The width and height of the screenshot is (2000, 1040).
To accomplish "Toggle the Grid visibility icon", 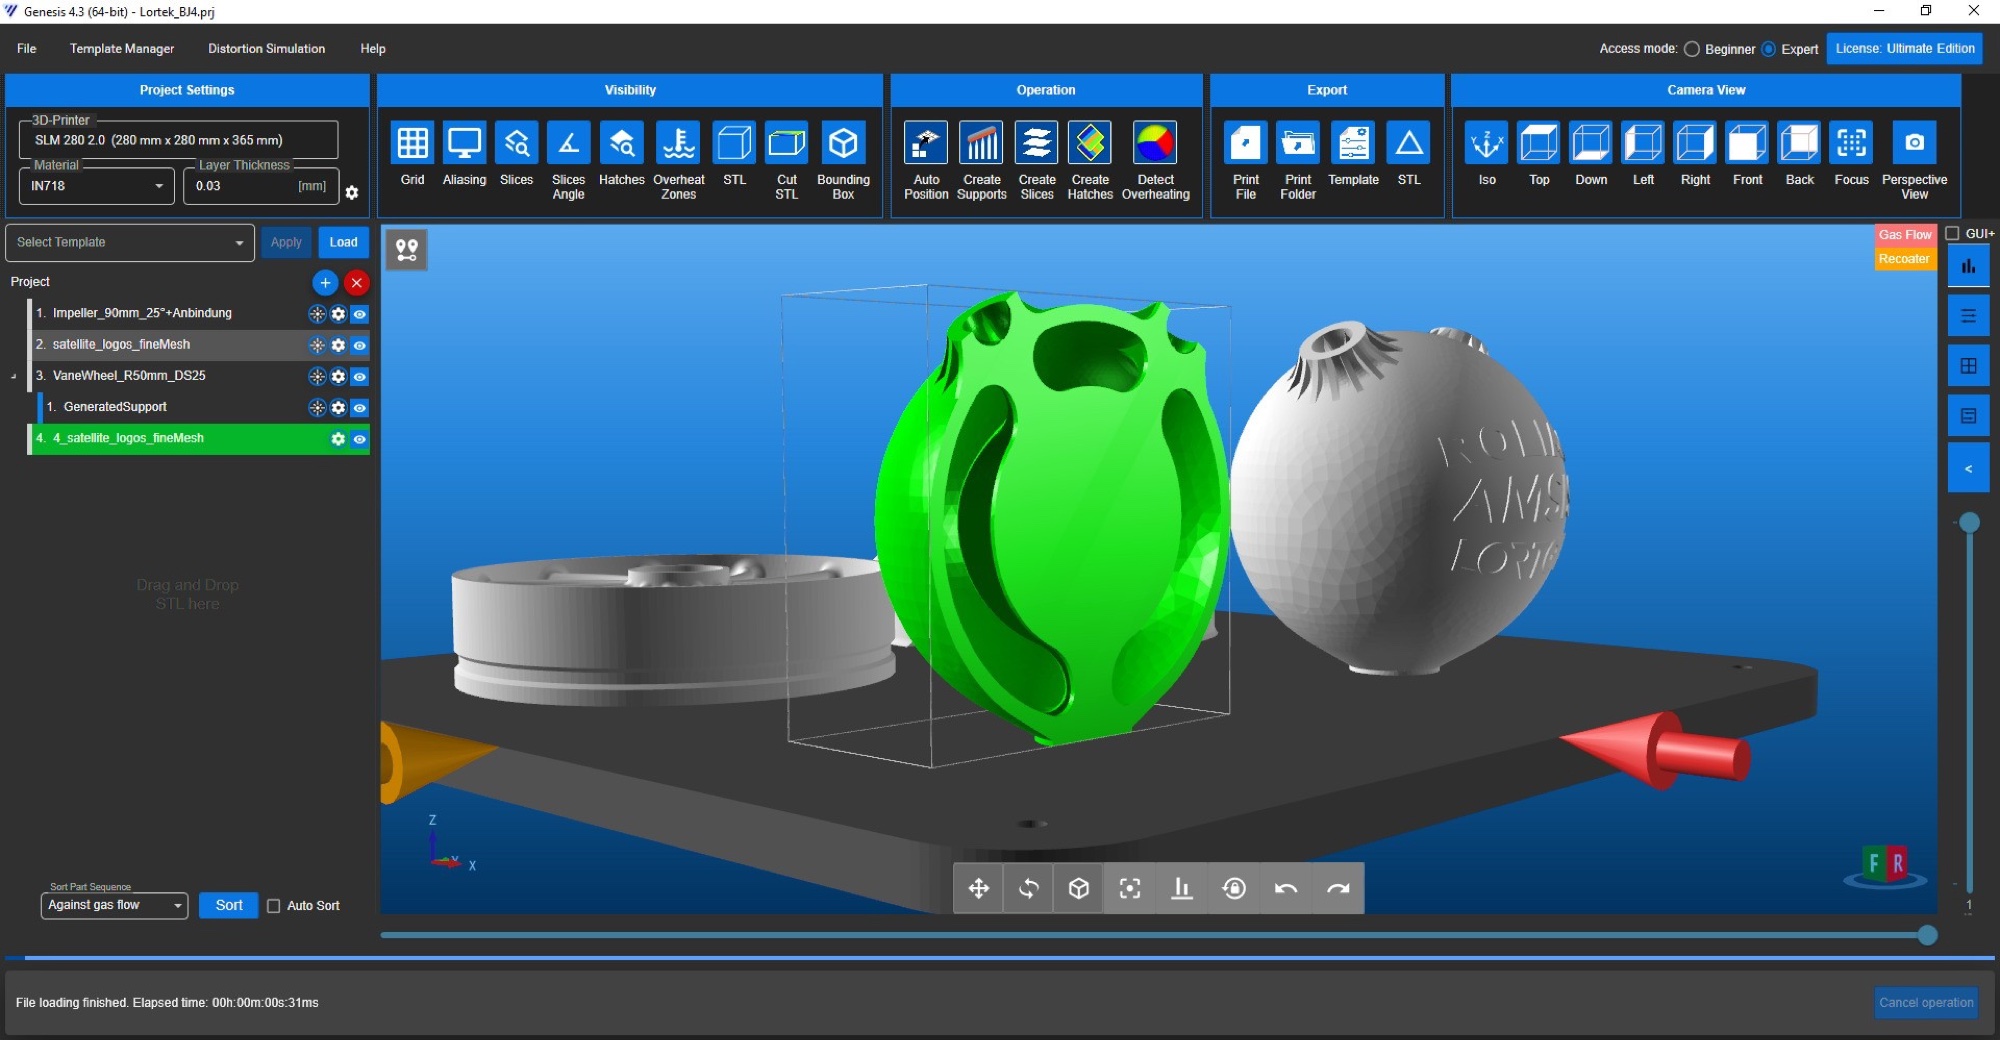I will click(412, 143).
